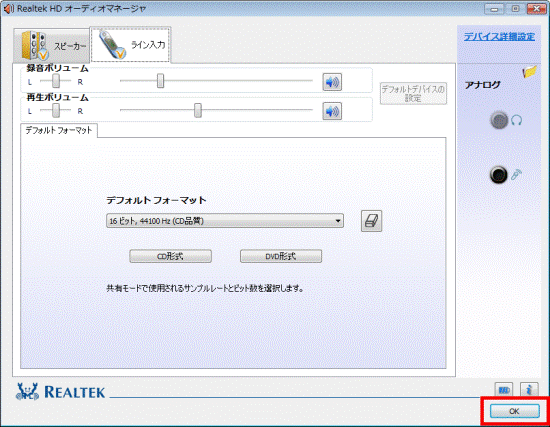Open the 16 ビット, 44100 Hz format dropdown
550x427 pixels.
[225, 221]
